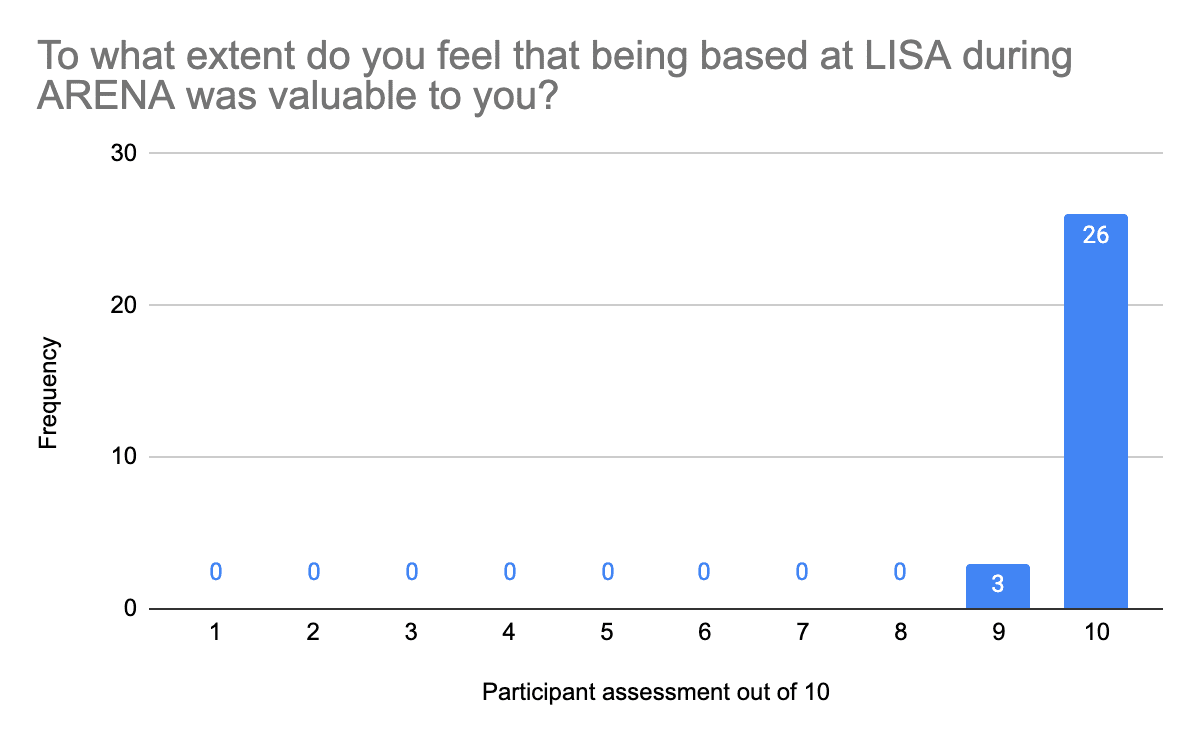Click the data label 3 on the bar
Image resolution: width=1200 pixels, height=741 pixels.
(997, 585)
